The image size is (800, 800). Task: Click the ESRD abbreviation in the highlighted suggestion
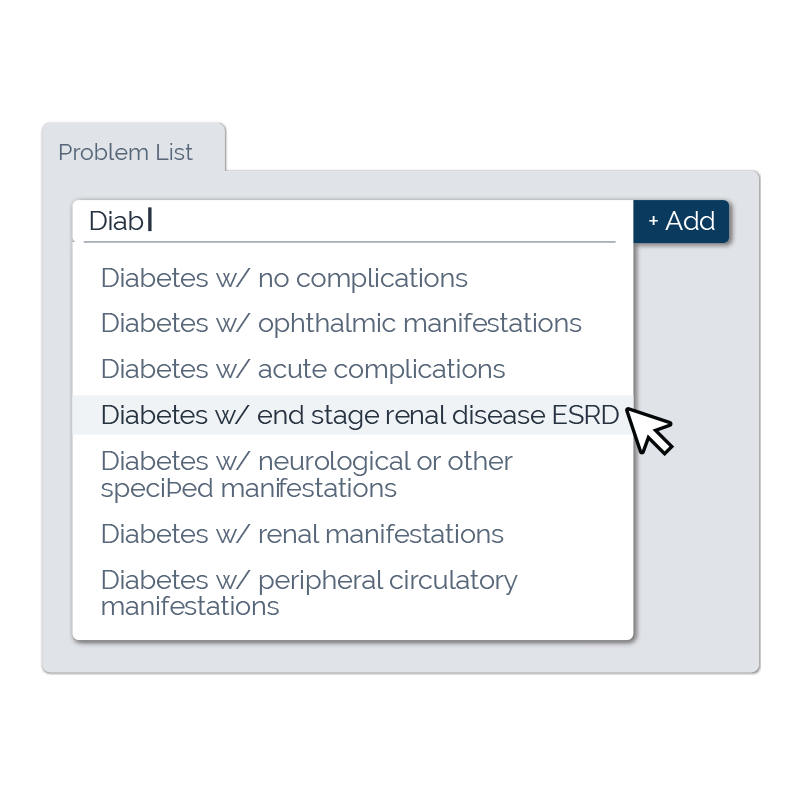(x=586, y=416)
